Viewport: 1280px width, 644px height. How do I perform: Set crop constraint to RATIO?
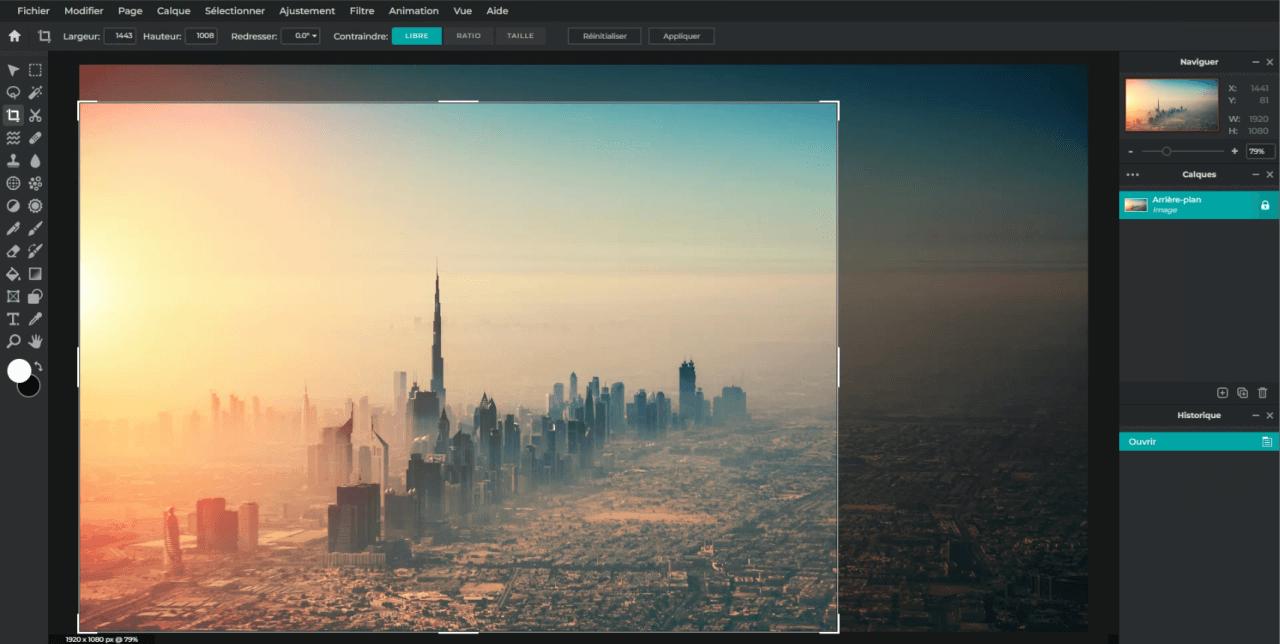tap(468, 36)
